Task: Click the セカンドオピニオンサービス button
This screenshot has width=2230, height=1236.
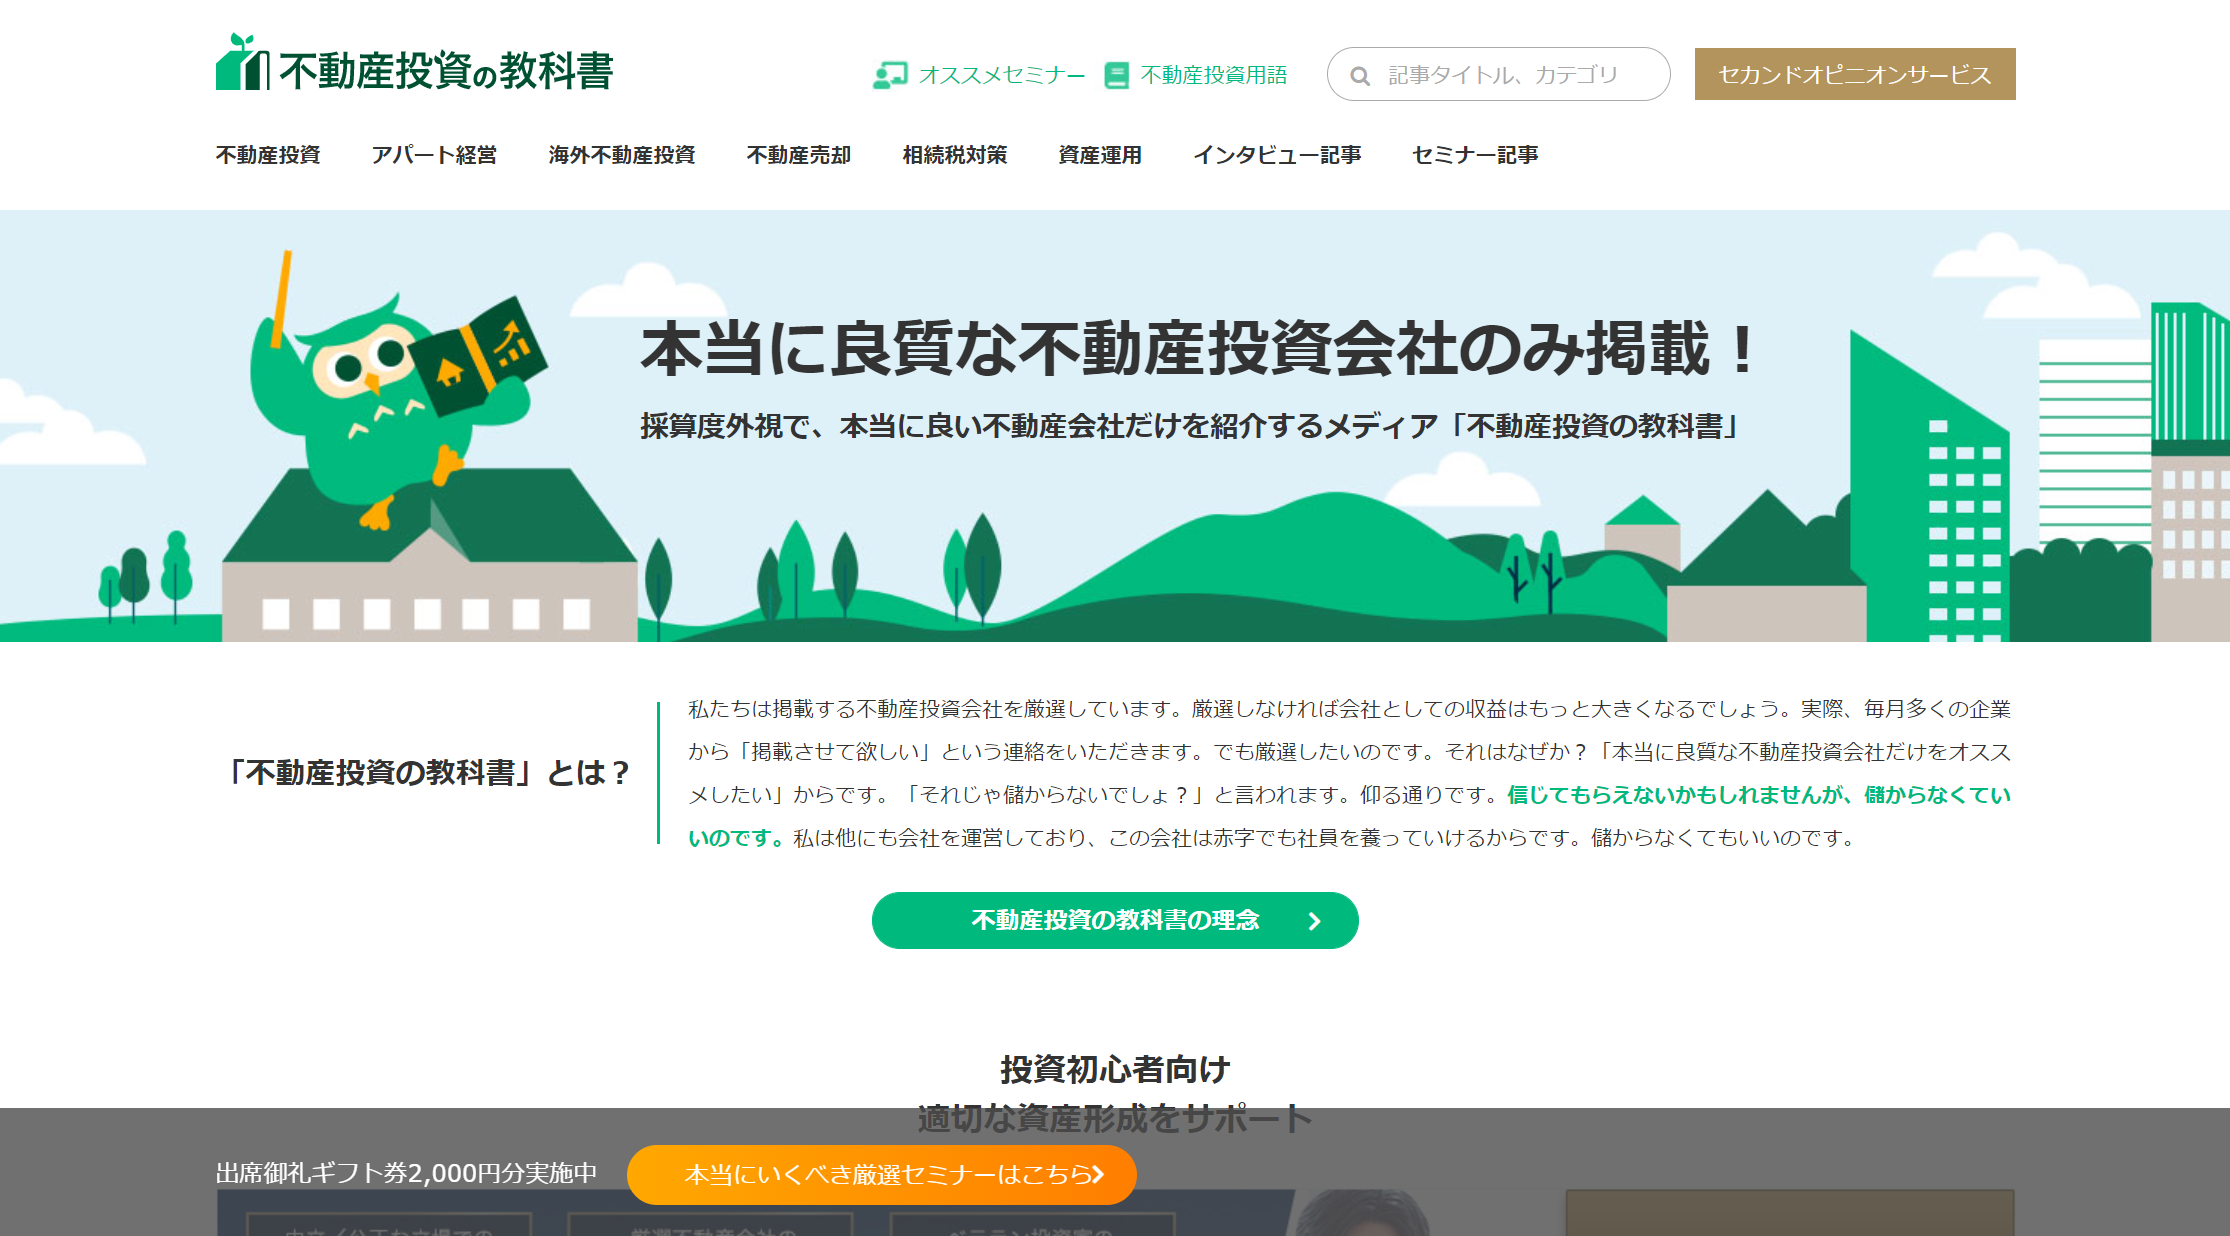Action: (1854, 75)
